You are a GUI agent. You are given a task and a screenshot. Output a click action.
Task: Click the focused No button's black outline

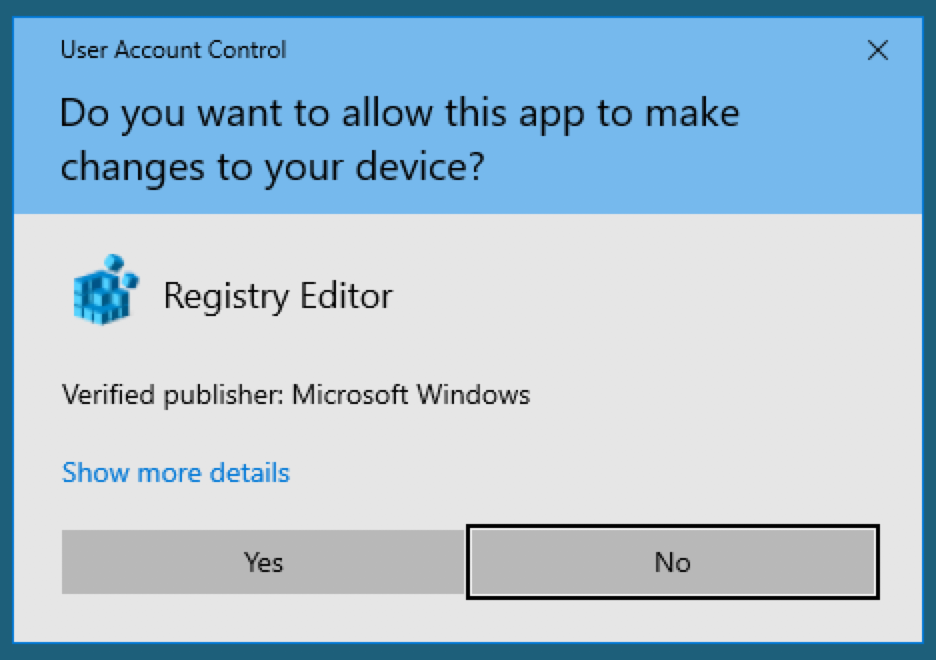coord(673,527)
